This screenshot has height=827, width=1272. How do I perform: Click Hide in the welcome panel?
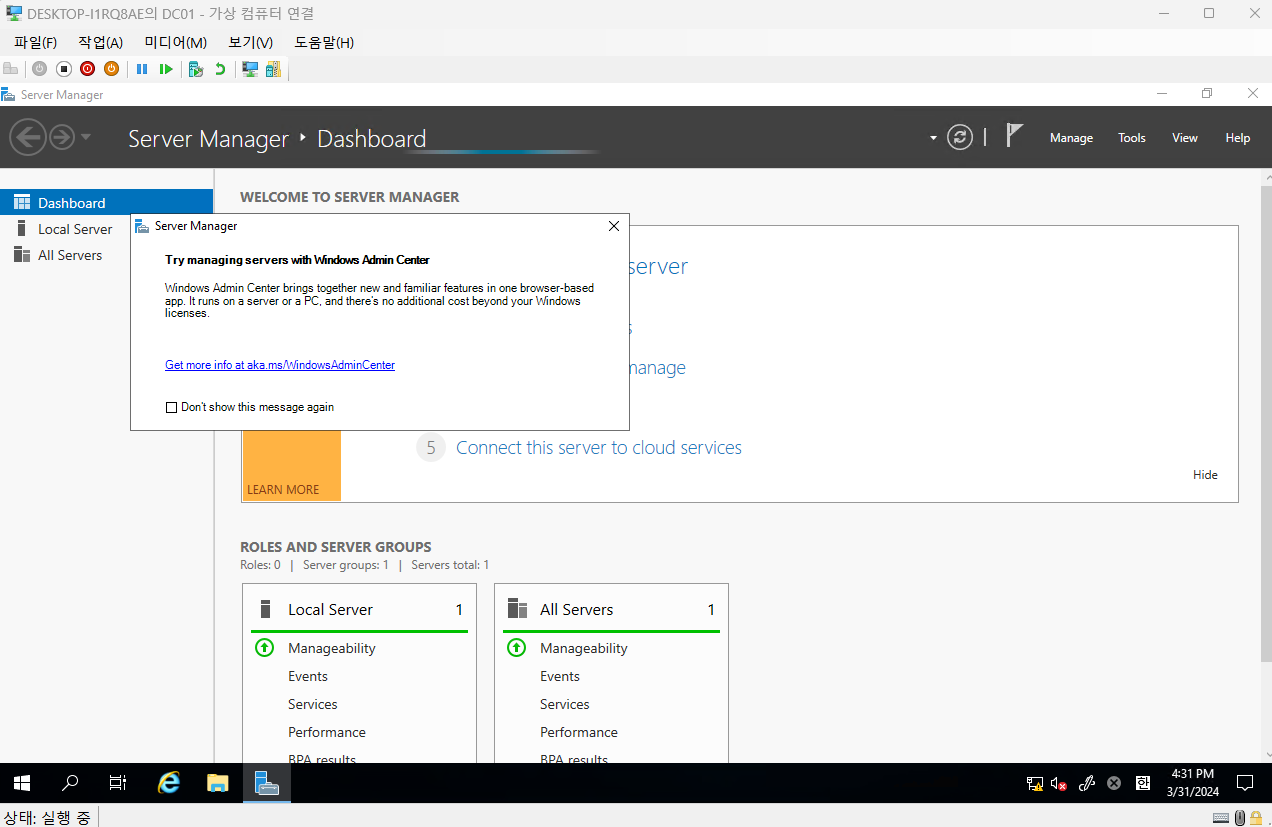click(x=1205, y=475)
